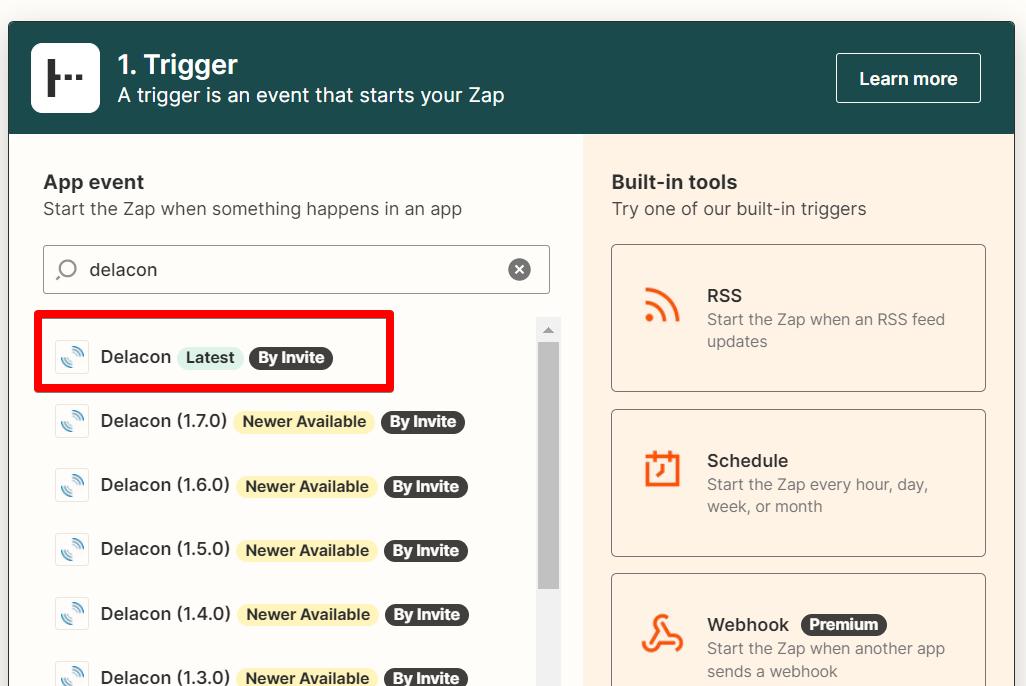
Task: Select the Schedule built-in trigger card
Action: point(798,483)
